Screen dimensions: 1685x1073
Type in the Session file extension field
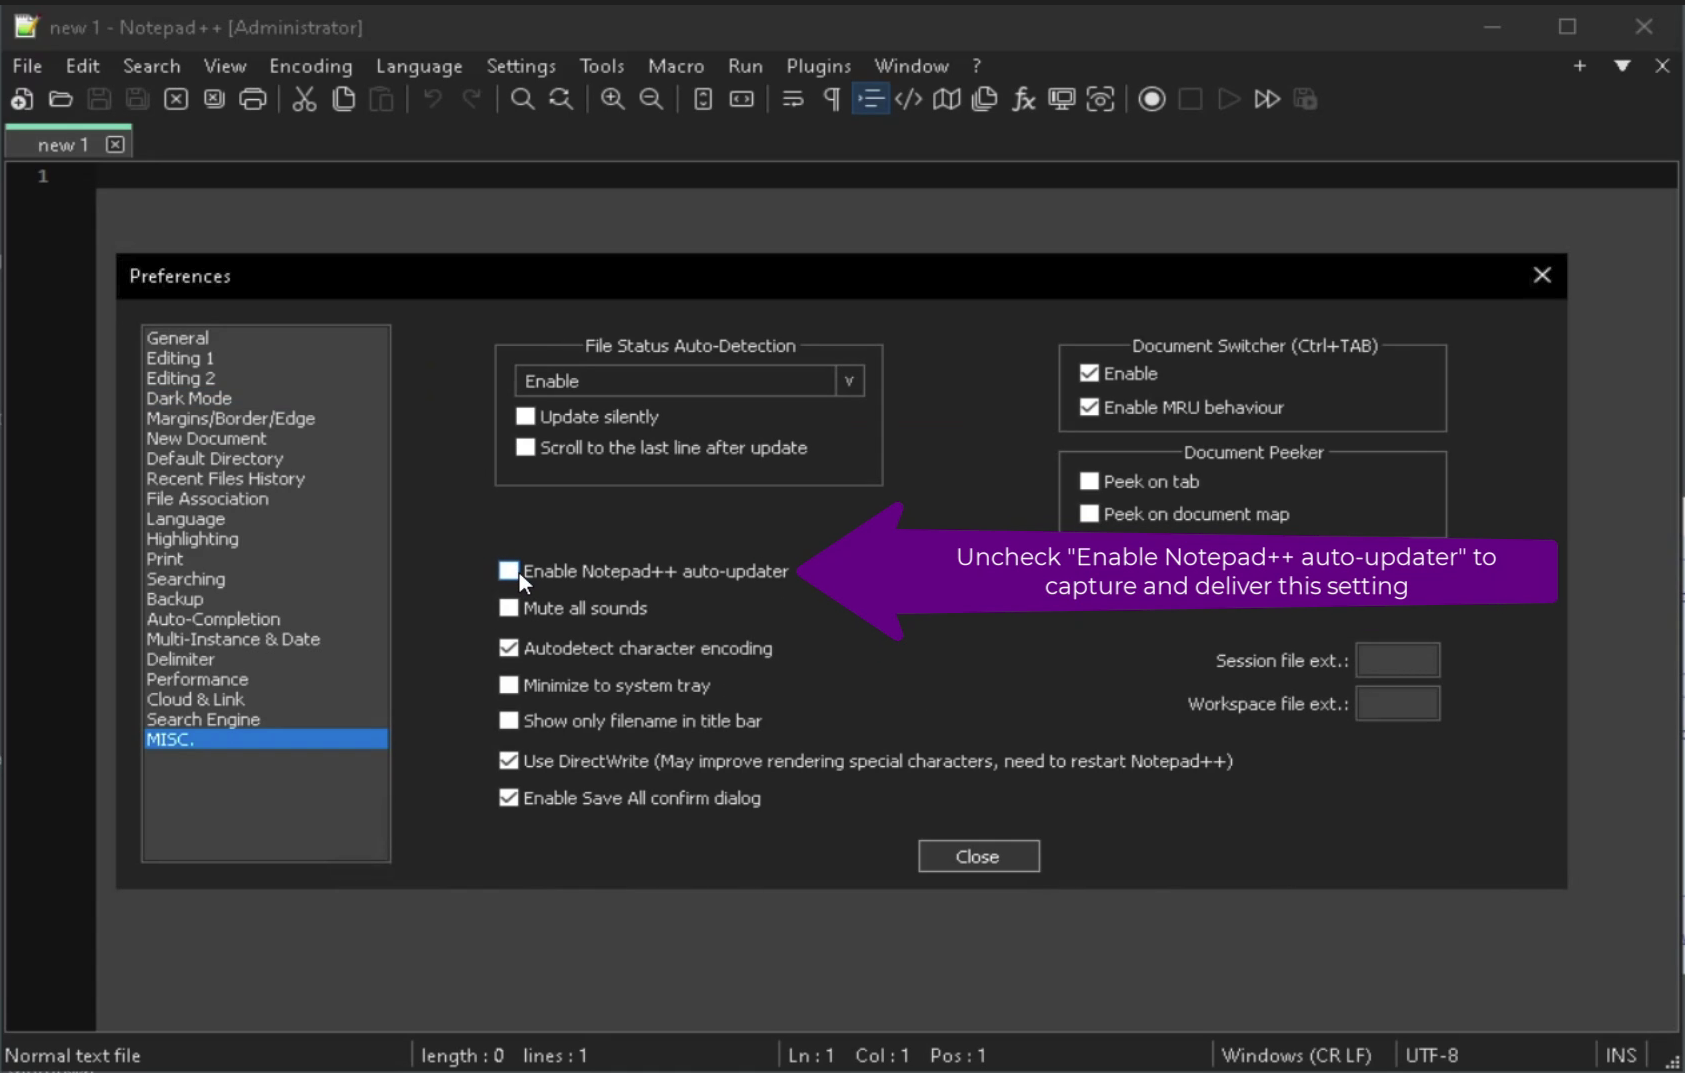click(1397, 659)
